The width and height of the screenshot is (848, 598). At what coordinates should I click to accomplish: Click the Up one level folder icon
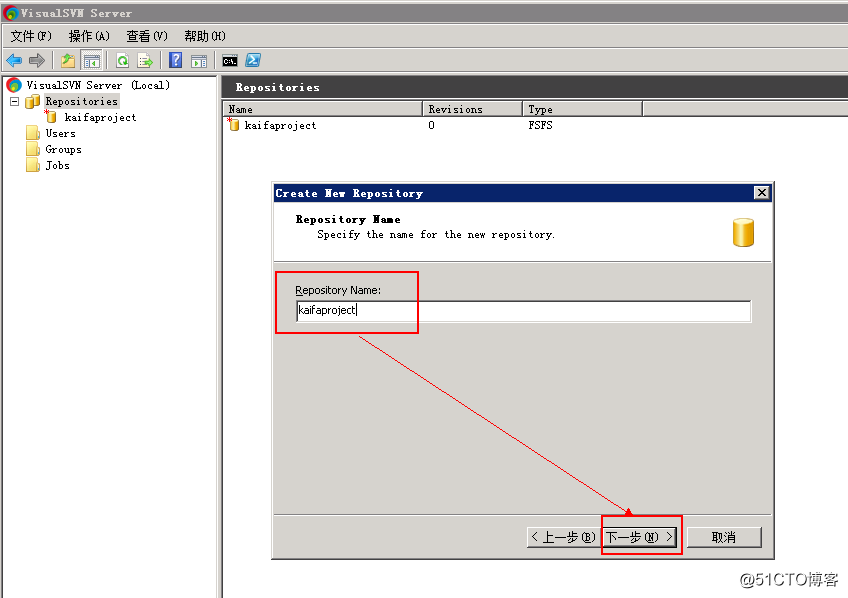[68, 61]
